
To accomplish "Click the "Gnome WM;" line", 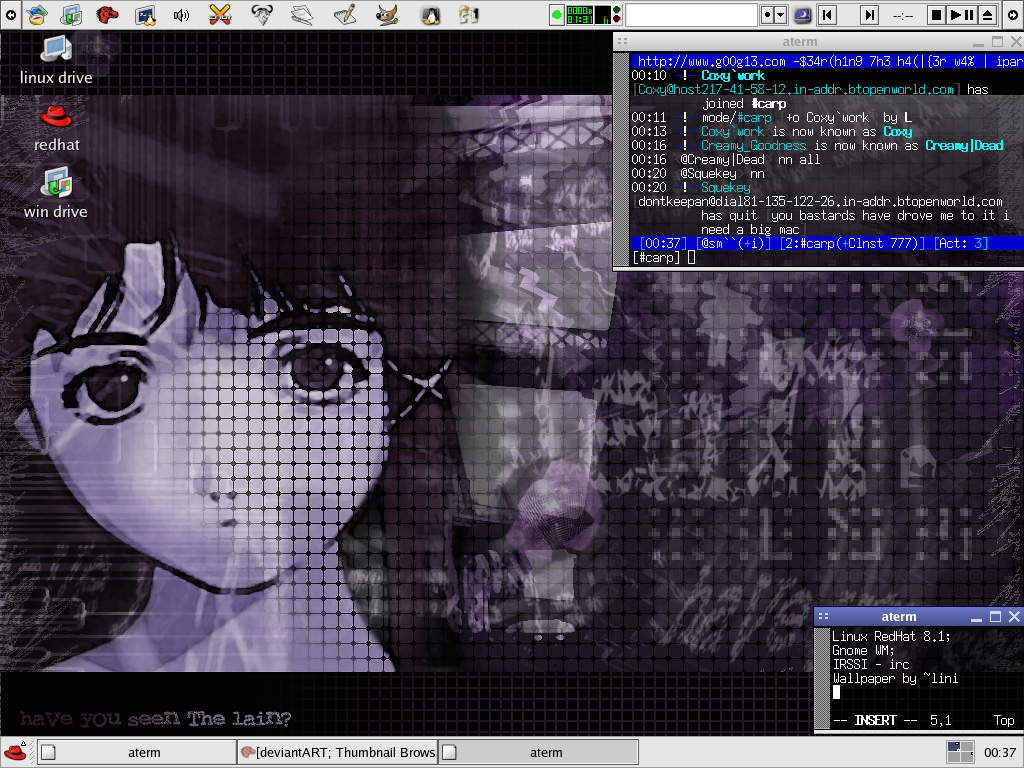I will (863, 650).
